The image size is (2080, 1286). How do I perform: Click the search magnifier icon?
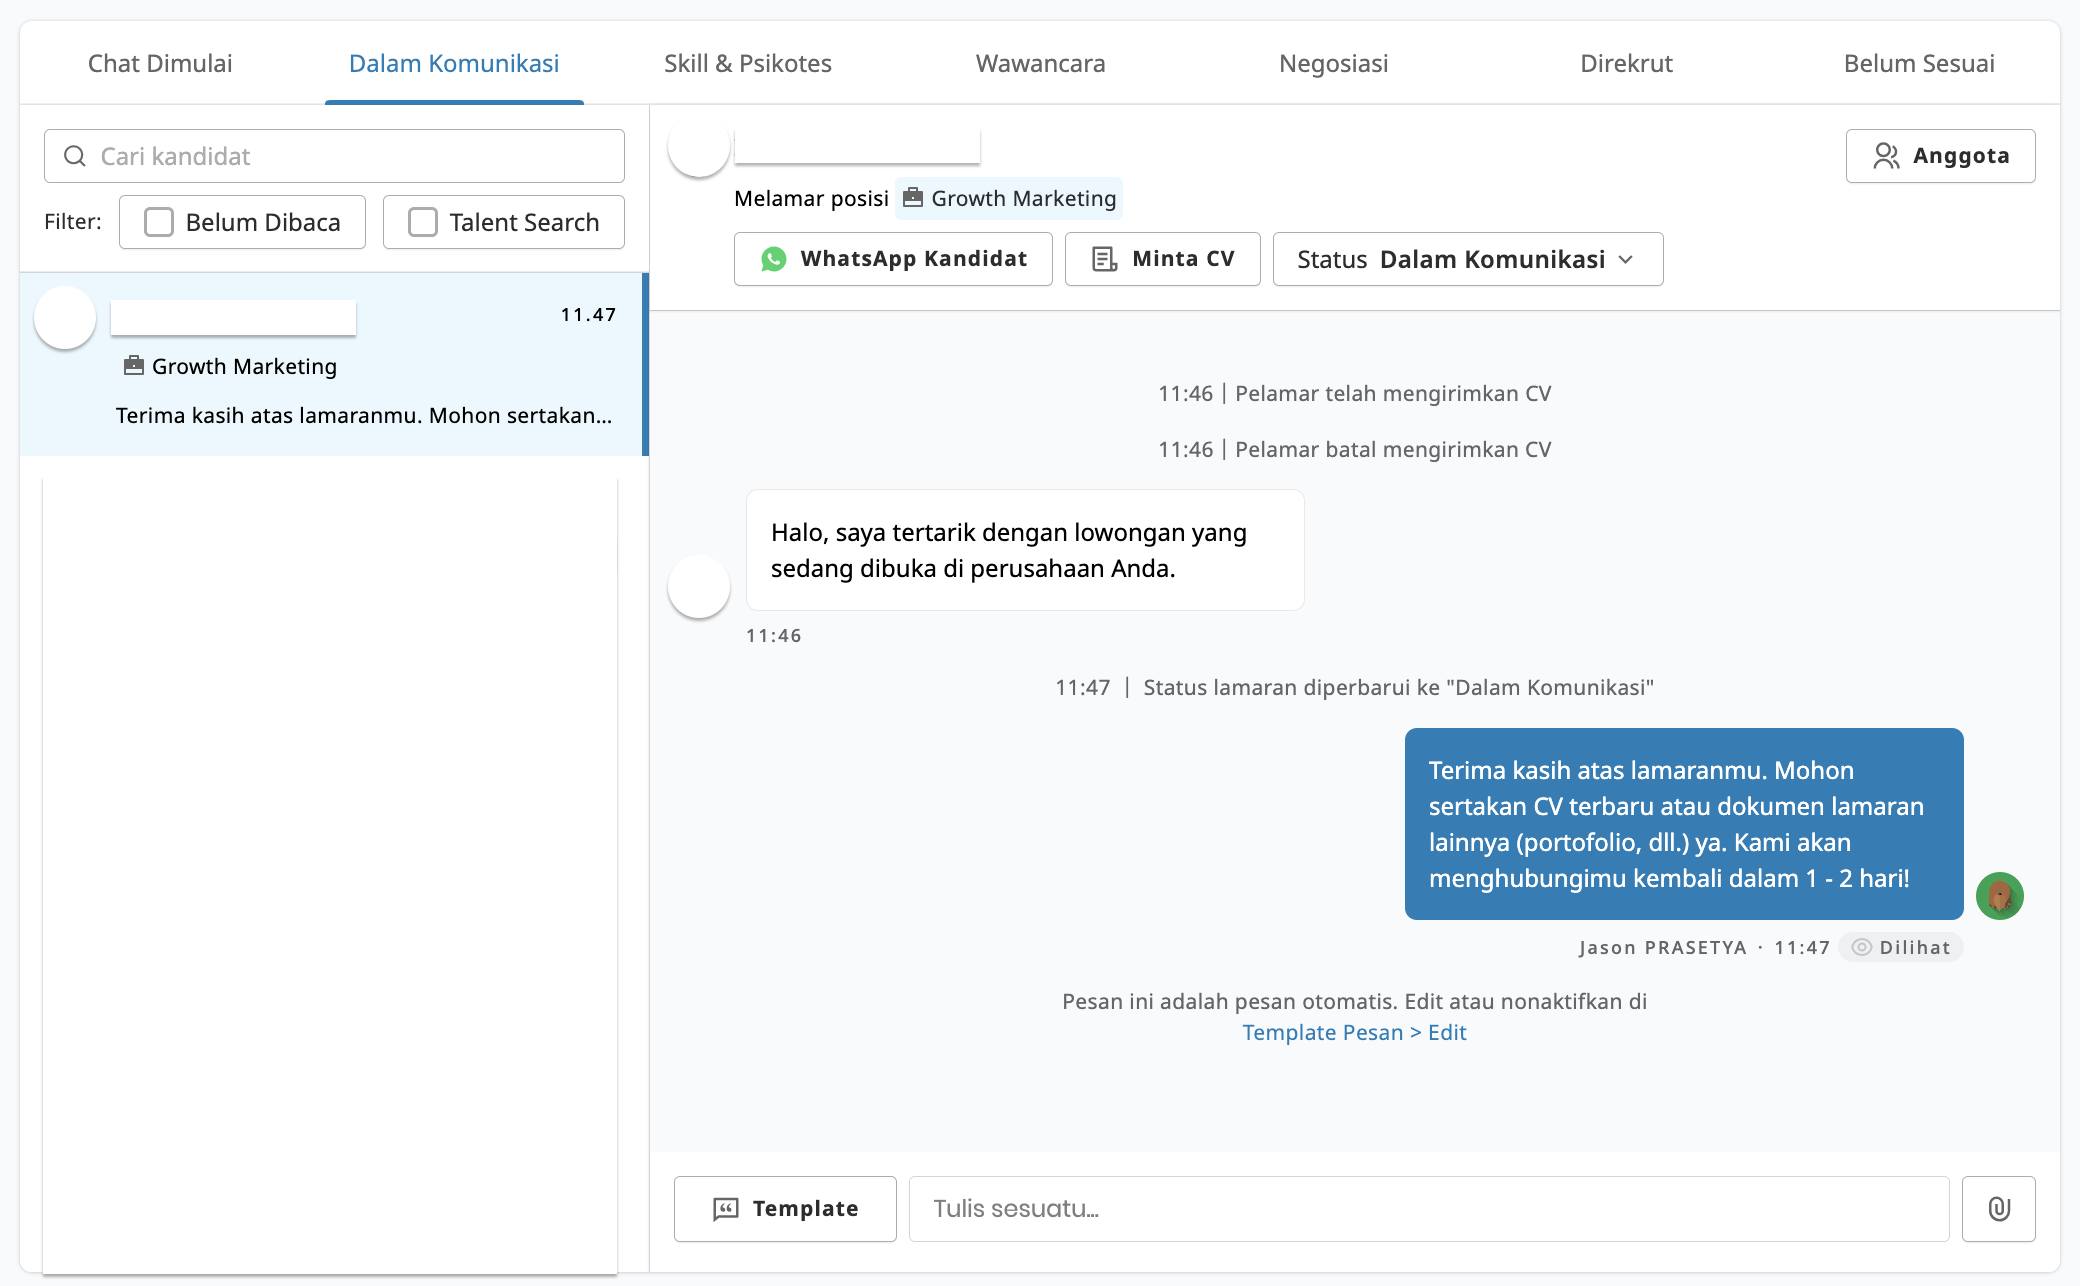point(75,156)
